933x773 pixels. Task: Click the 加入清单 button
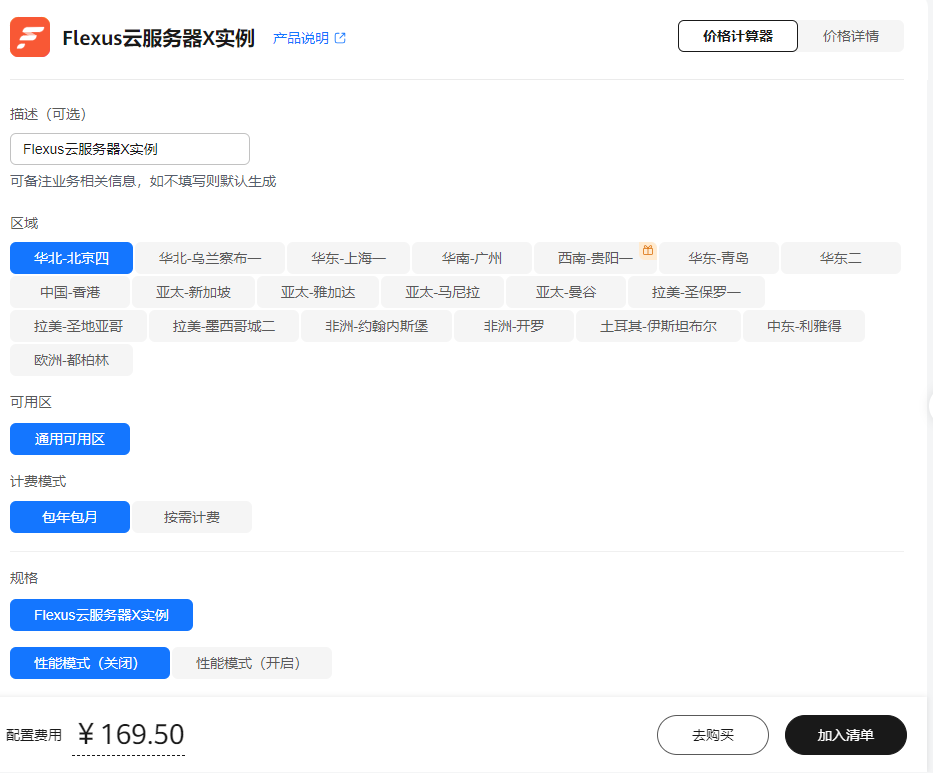[846, 735]
